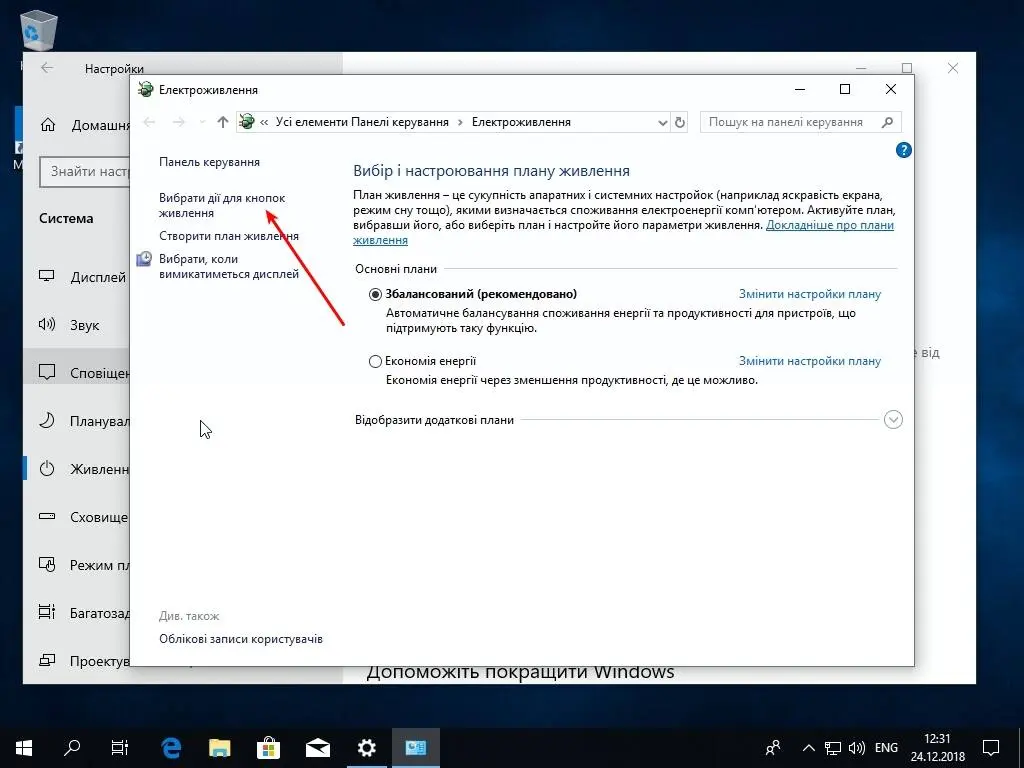Click the back arrow in the Settings window
Image resolution: width=1024 pixels, height=768 pixels.
point(47,68)
